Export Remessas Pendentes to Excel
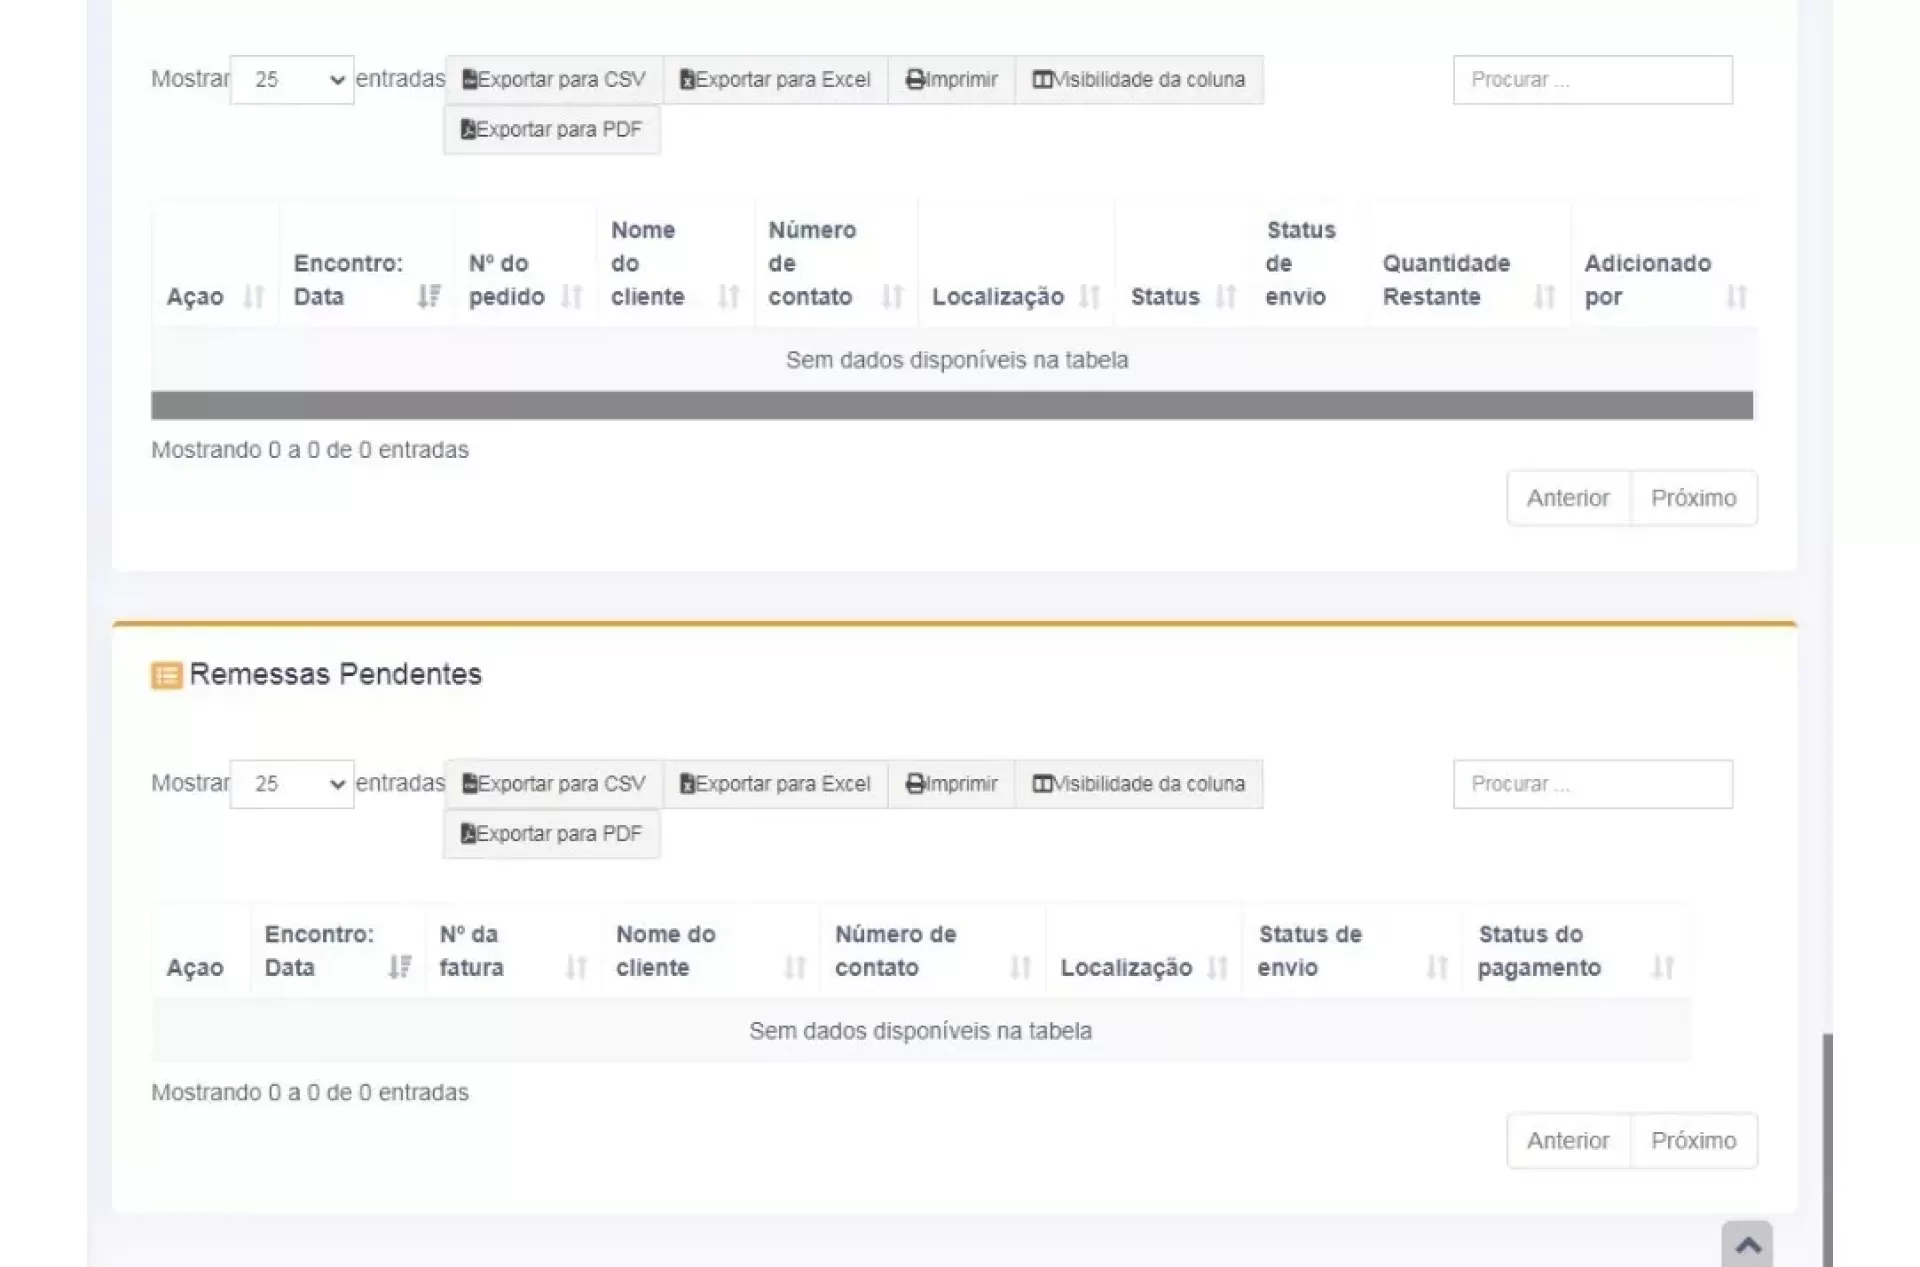This screenshot has width=1920, height=1267. (775, 784)
